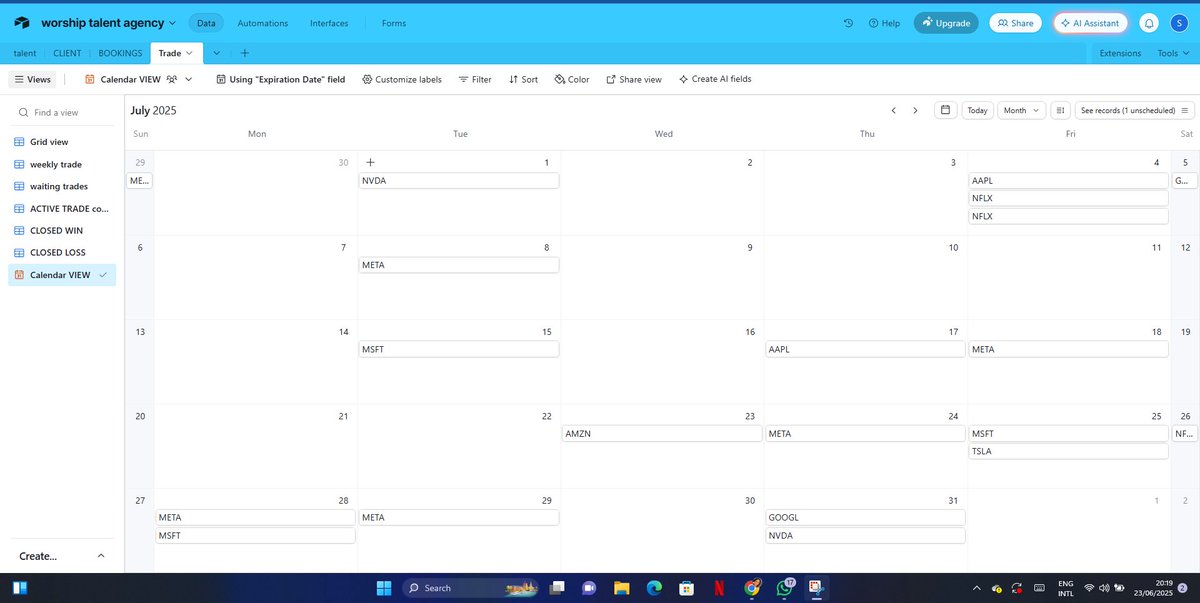Expand the worship talent agency base menu

109,23
